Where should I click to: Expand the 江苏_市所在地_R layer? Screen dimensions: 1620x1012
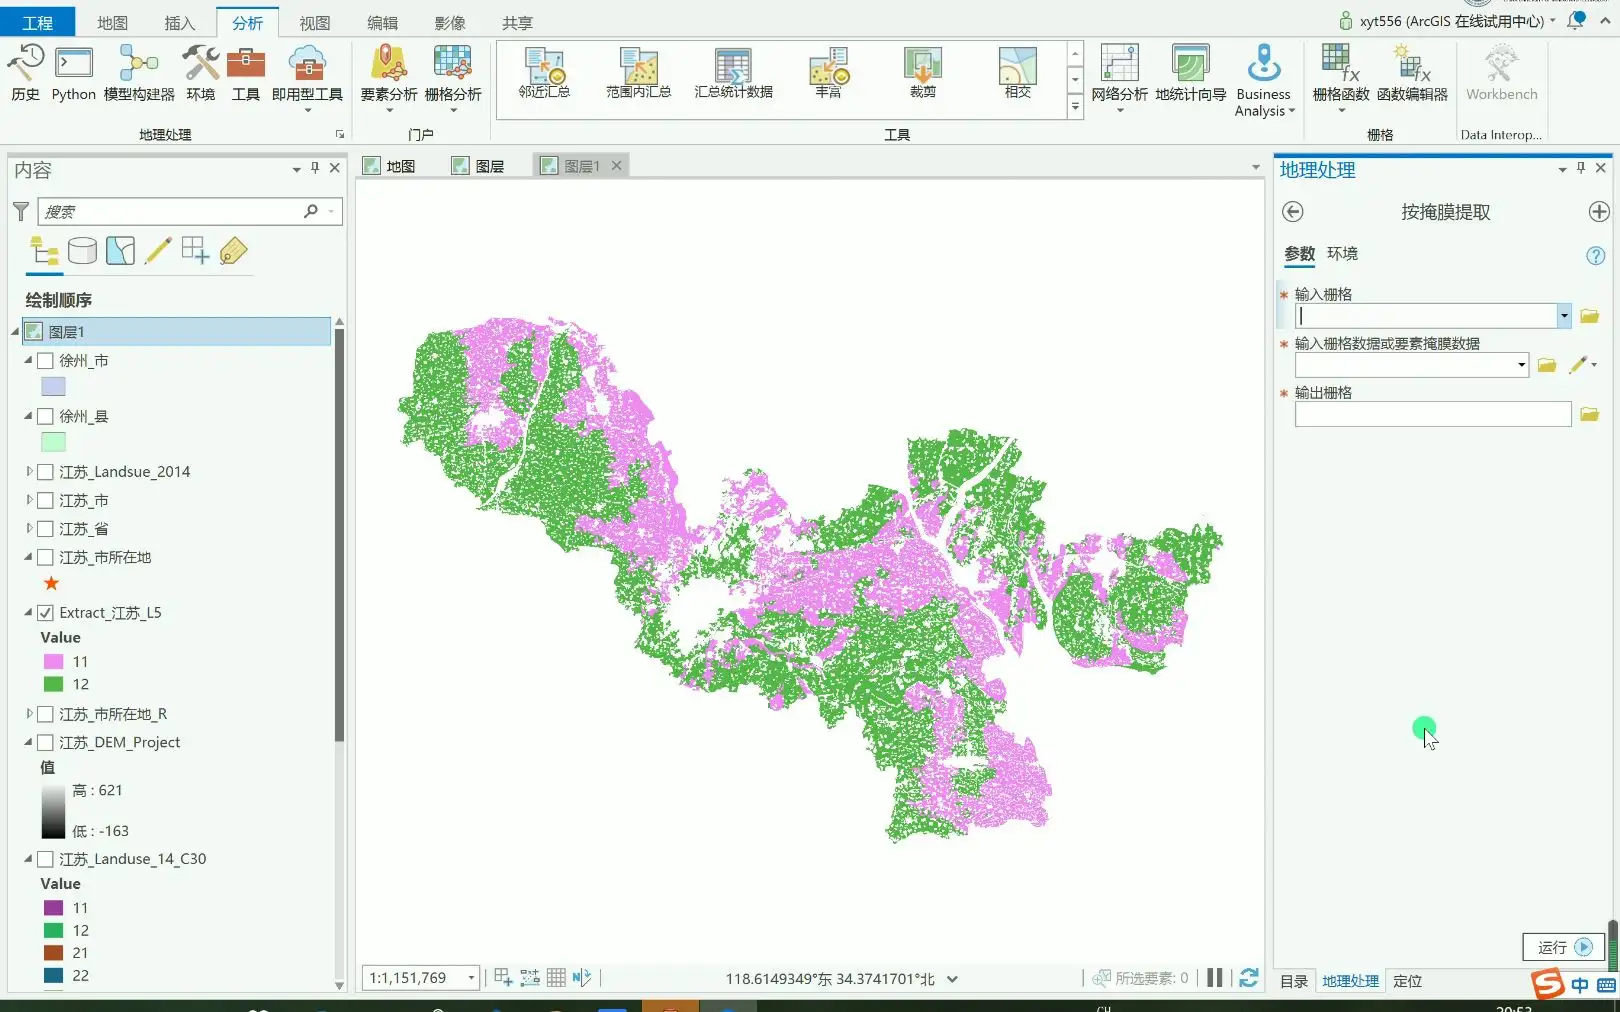click(29, 714)
